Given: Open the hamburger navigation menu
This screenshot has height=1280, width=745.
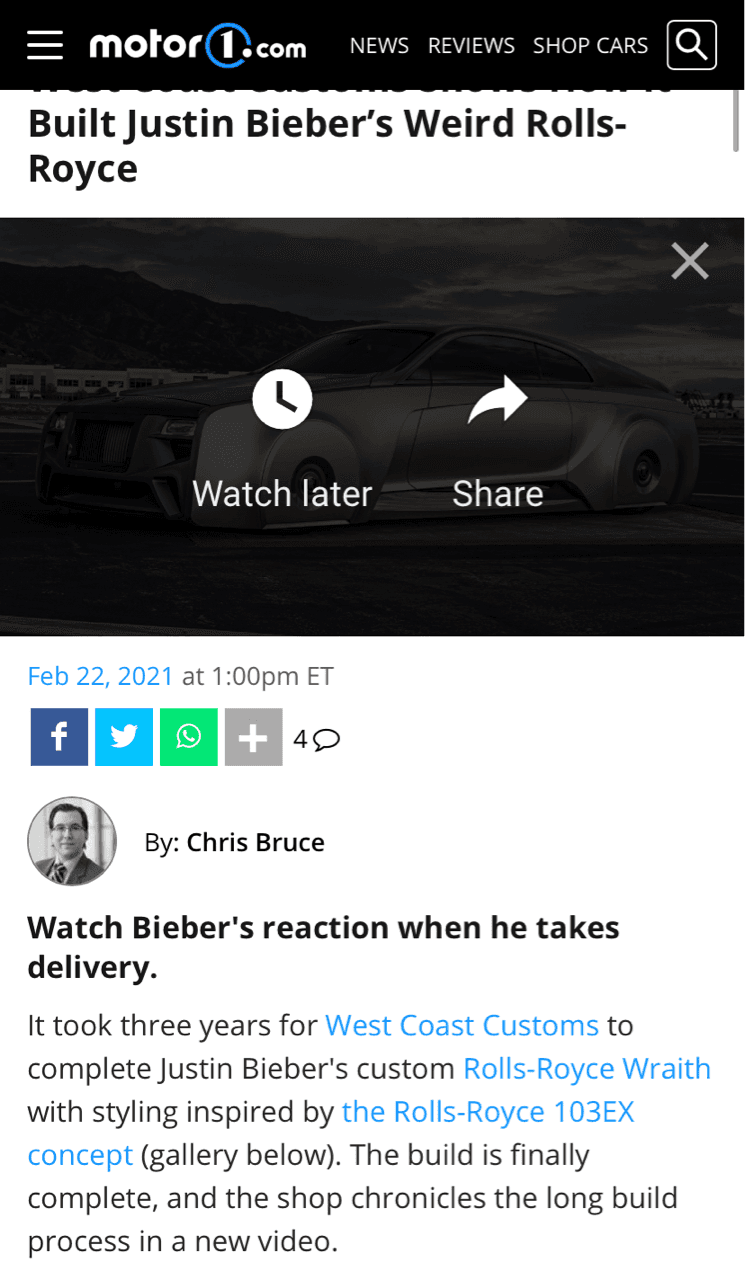Looking at the screenshot, I should click(44, 45).
